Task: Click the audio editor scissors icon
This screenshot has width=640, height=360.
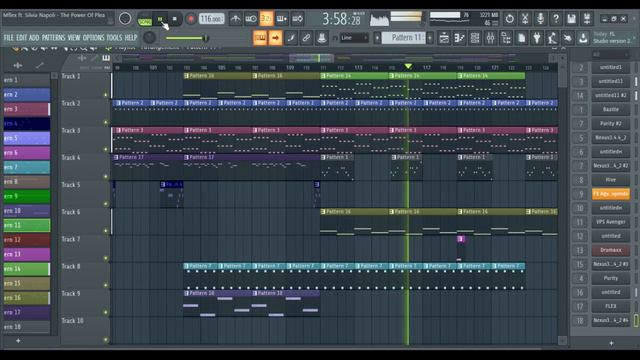Action: (525, 19)
